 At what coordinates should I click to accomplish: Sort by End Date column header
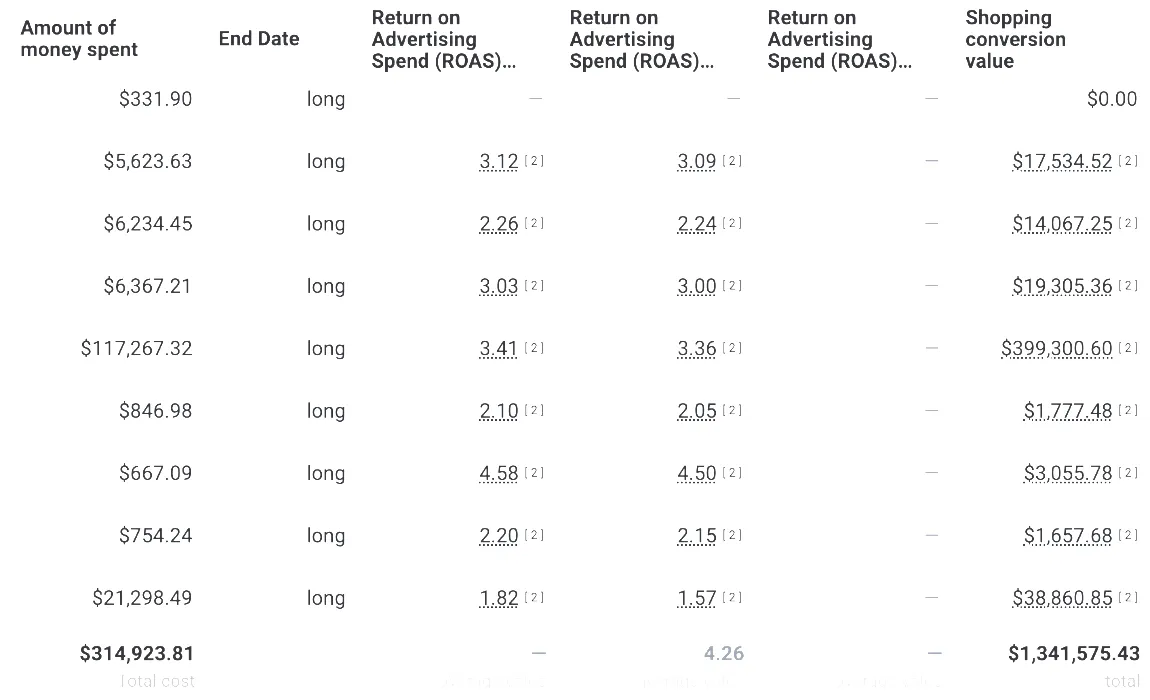click(x=259, y=39)
